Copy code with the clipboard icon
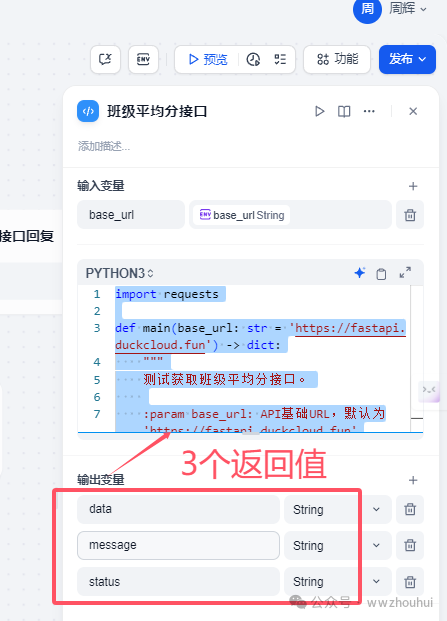The height and width of the screenshot is (621, 447). (381, 274)
